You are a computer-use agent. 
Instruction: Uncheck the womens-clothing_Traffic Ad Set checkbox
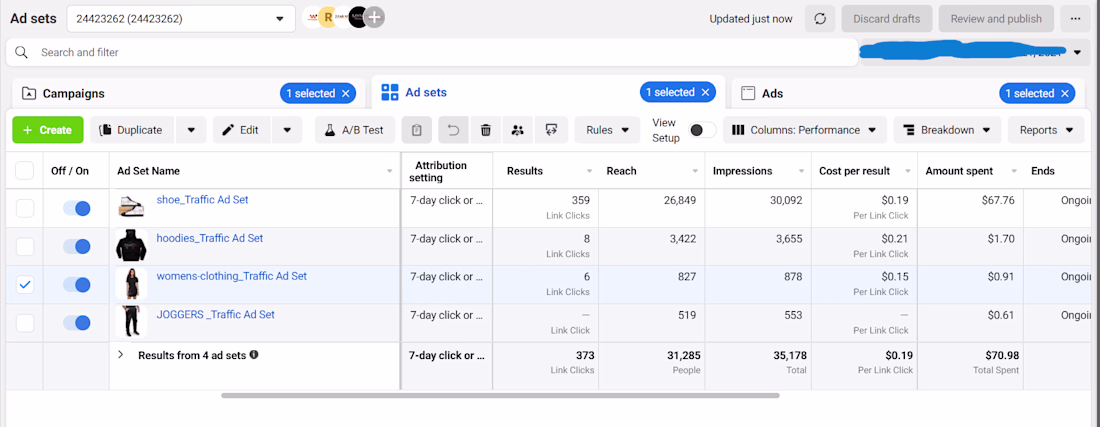pyautogui.click(x=25, y=285)
